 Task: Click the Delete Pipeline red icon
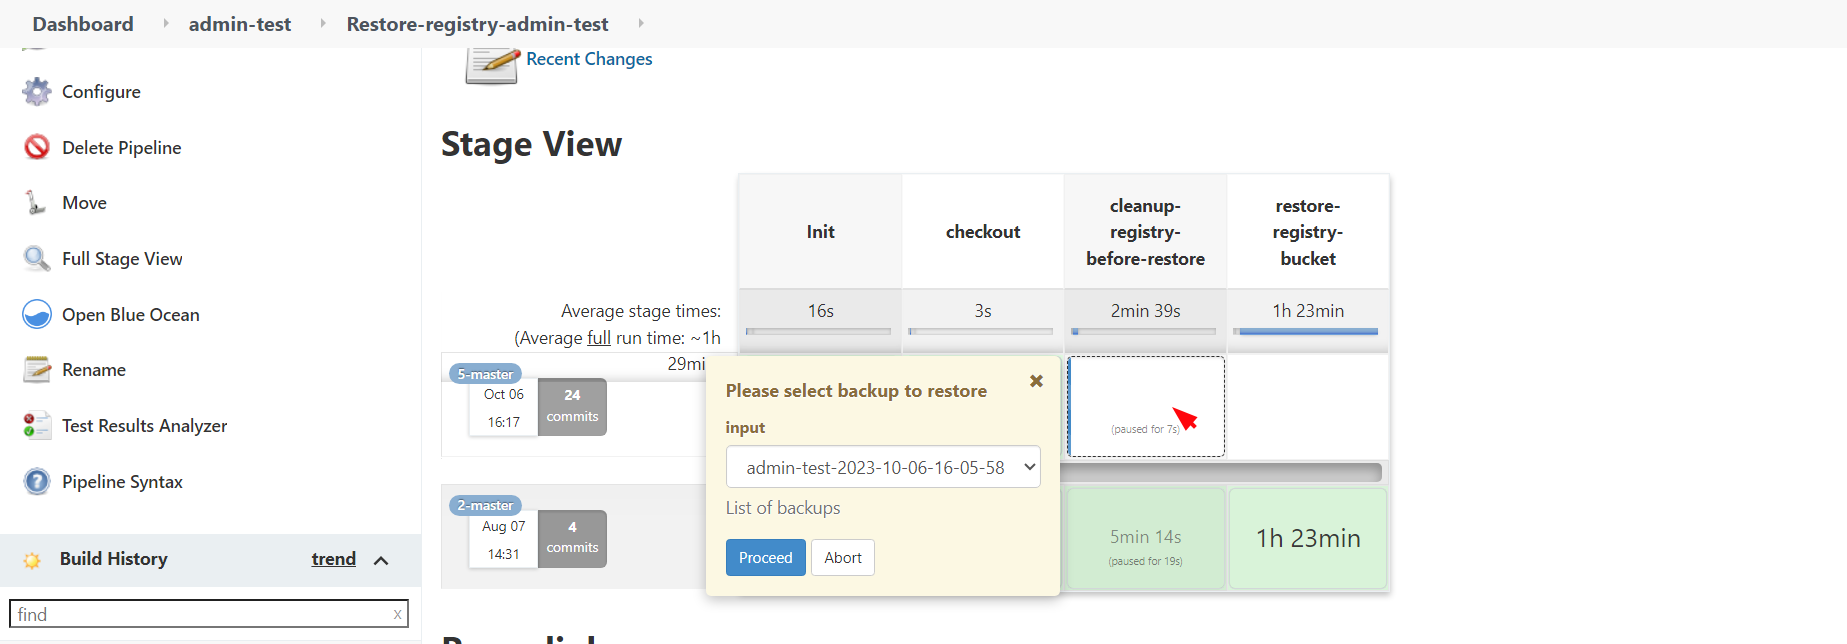coord(37,147)
